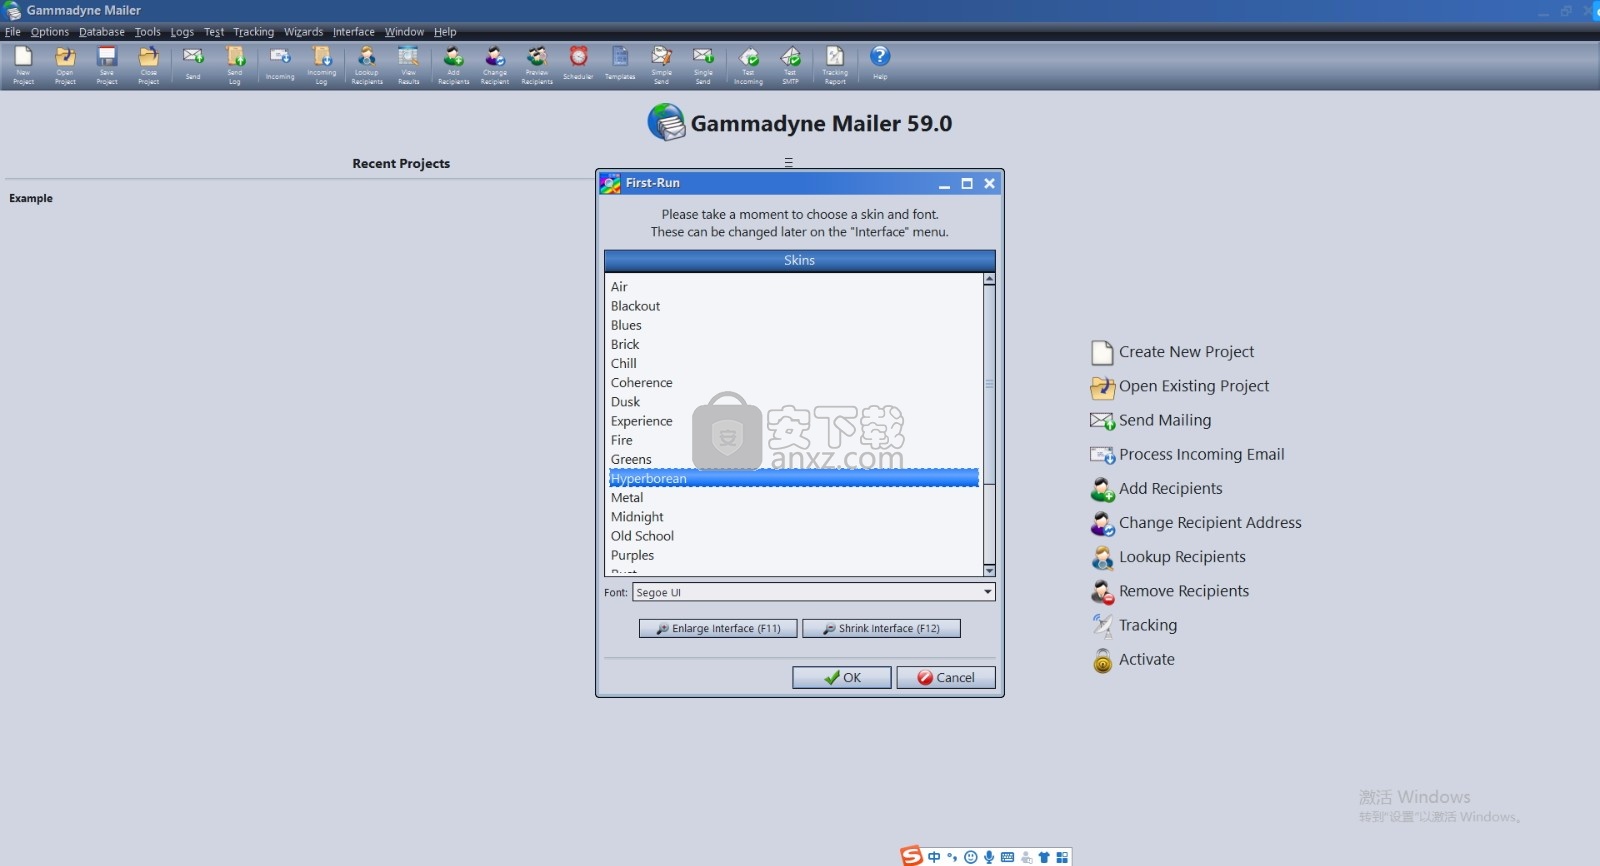This screenshot has width=1600, height=866.
Task: Click the Activate link
Action: point(1133,660)
